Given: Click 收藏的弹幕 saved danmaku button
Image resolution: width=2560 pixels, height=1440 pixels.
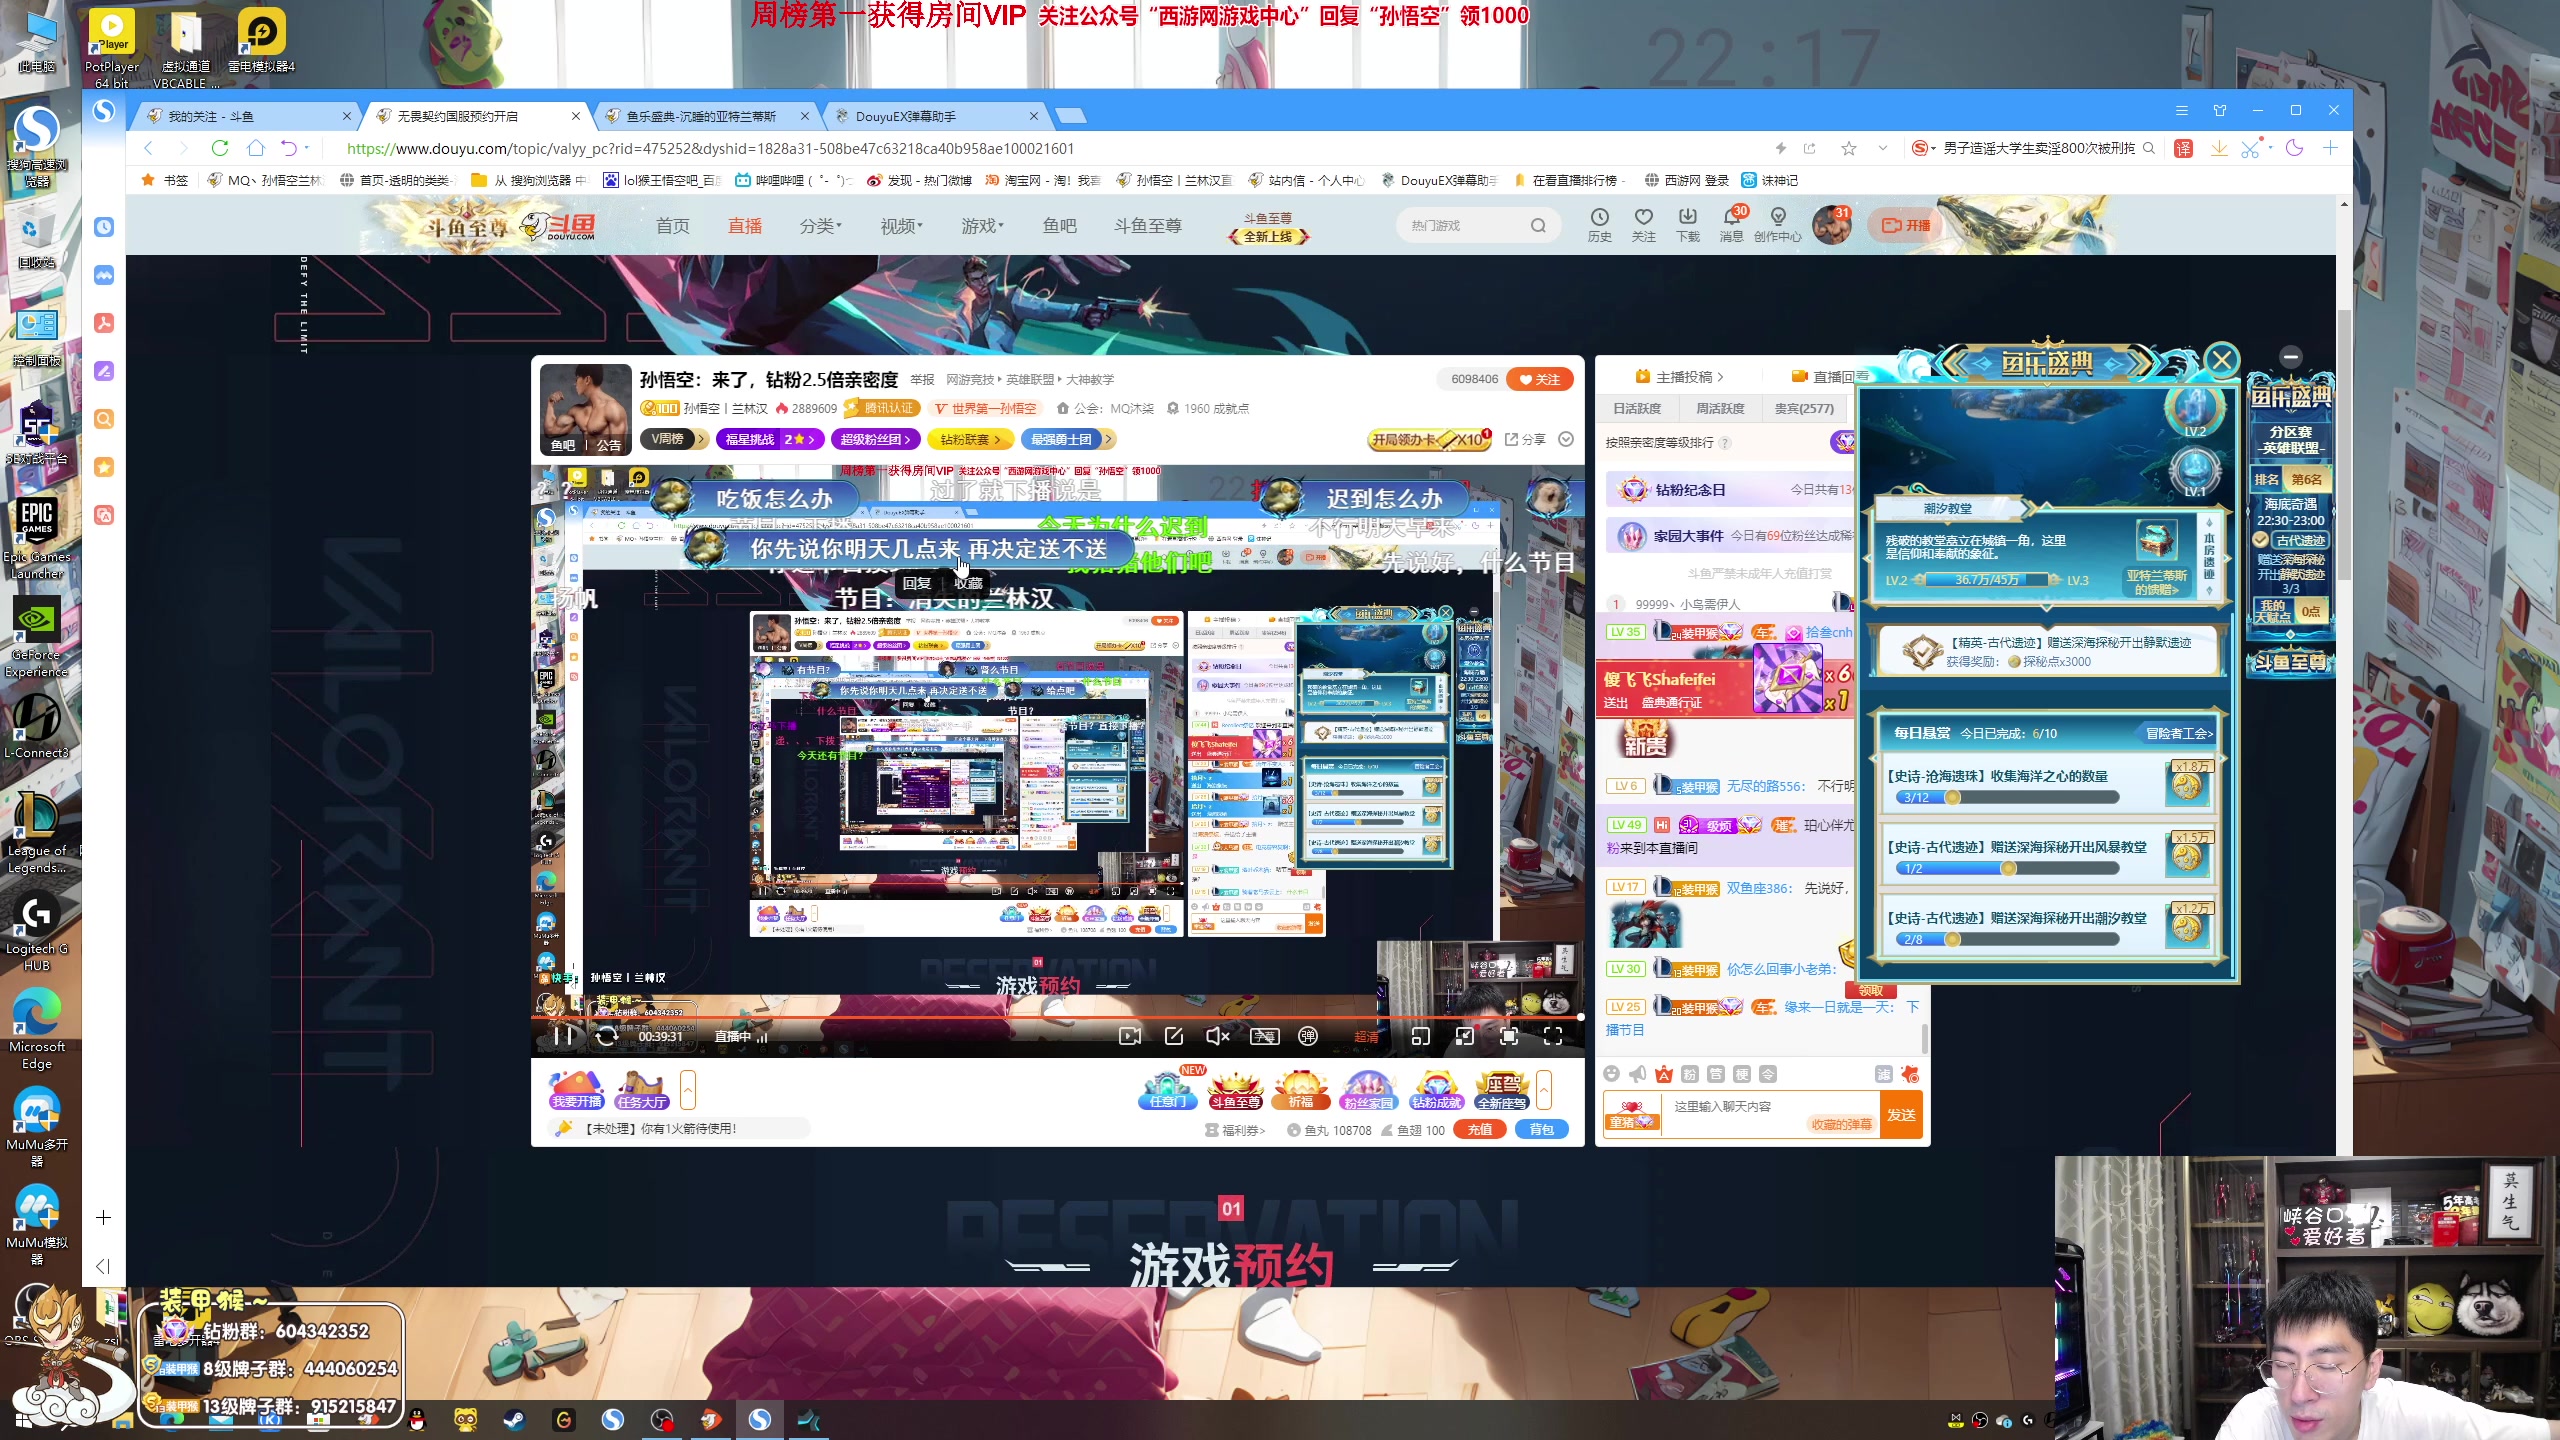Looking at the screenshot, I should (x=1841, y=1125).
